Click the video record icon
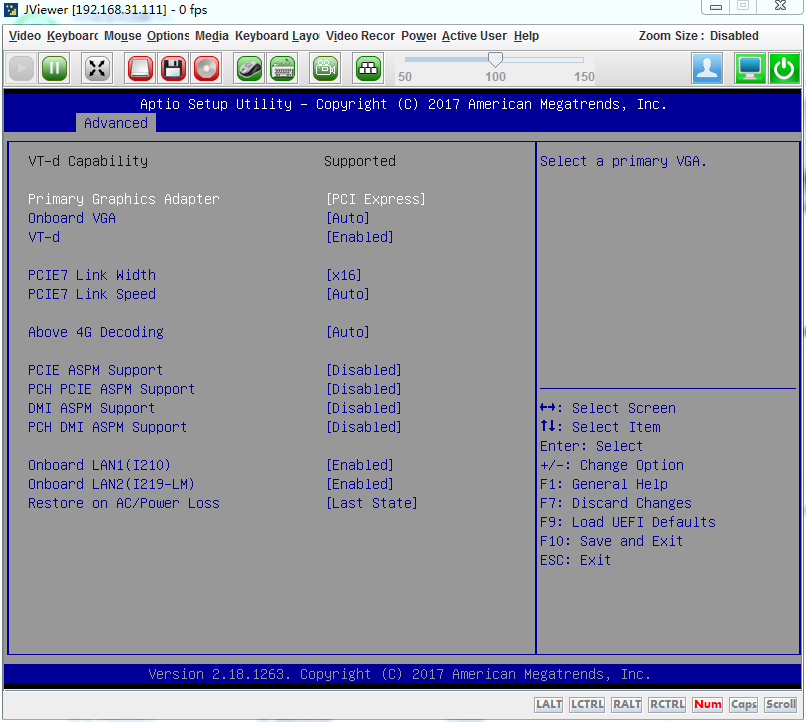Screen dimensions: 806x722 coord(325,68)
